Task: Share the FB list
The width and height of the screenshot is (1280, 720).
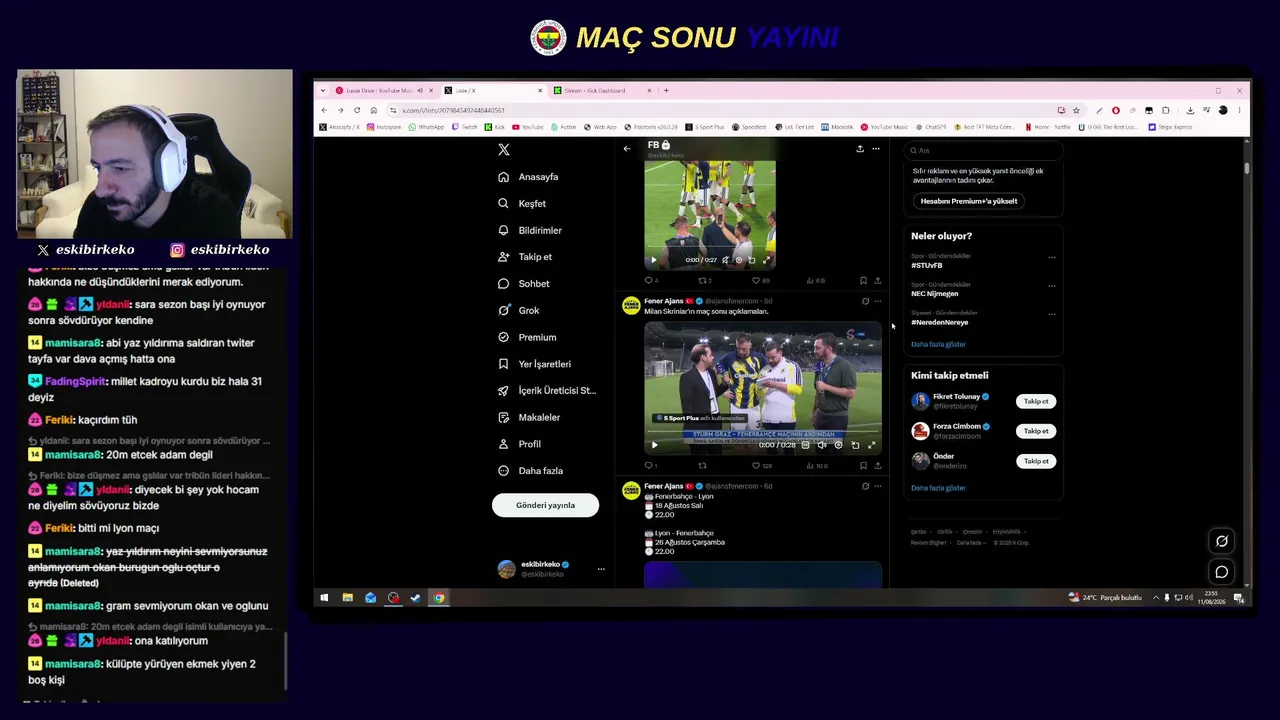Action: click(860, 149)
